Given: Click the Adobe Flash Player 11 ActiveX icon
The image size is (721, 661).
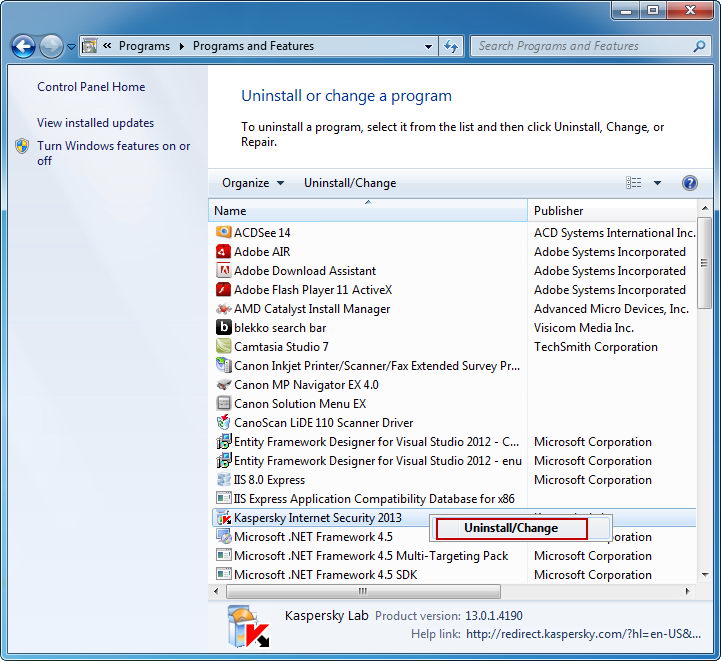Looking at the screenshot, I should tap(223, 290).
